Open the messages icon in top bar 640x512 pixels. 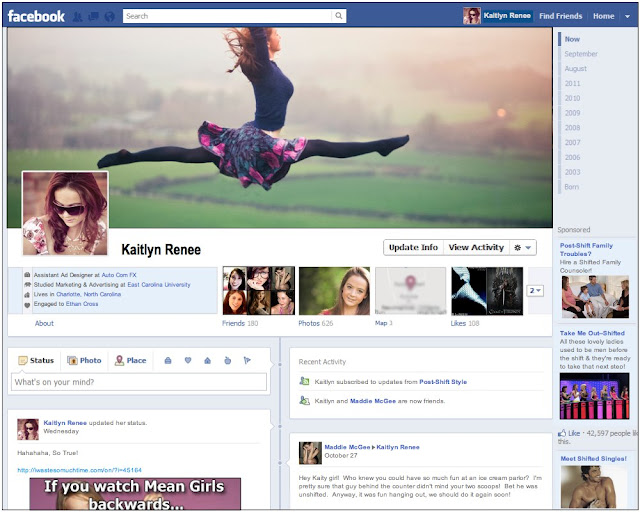coord(93,16)
